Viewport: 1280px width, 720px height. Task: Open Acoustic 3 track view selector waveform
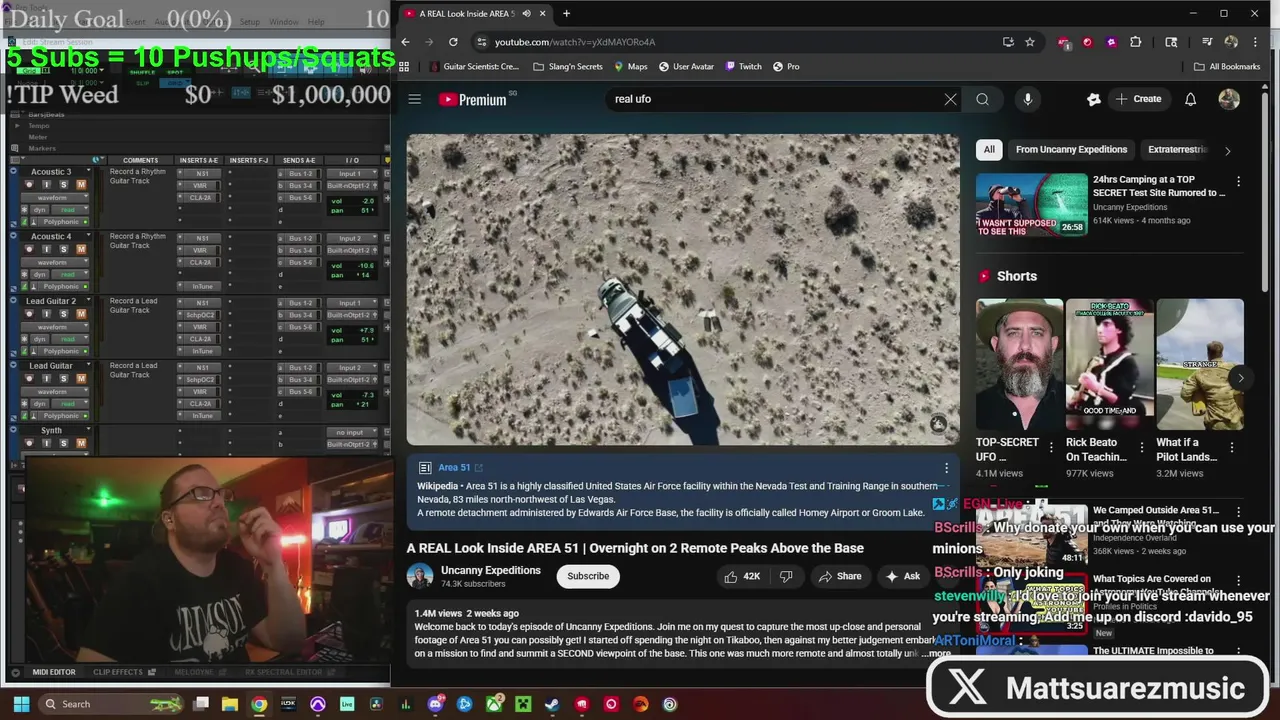point(55,198)
